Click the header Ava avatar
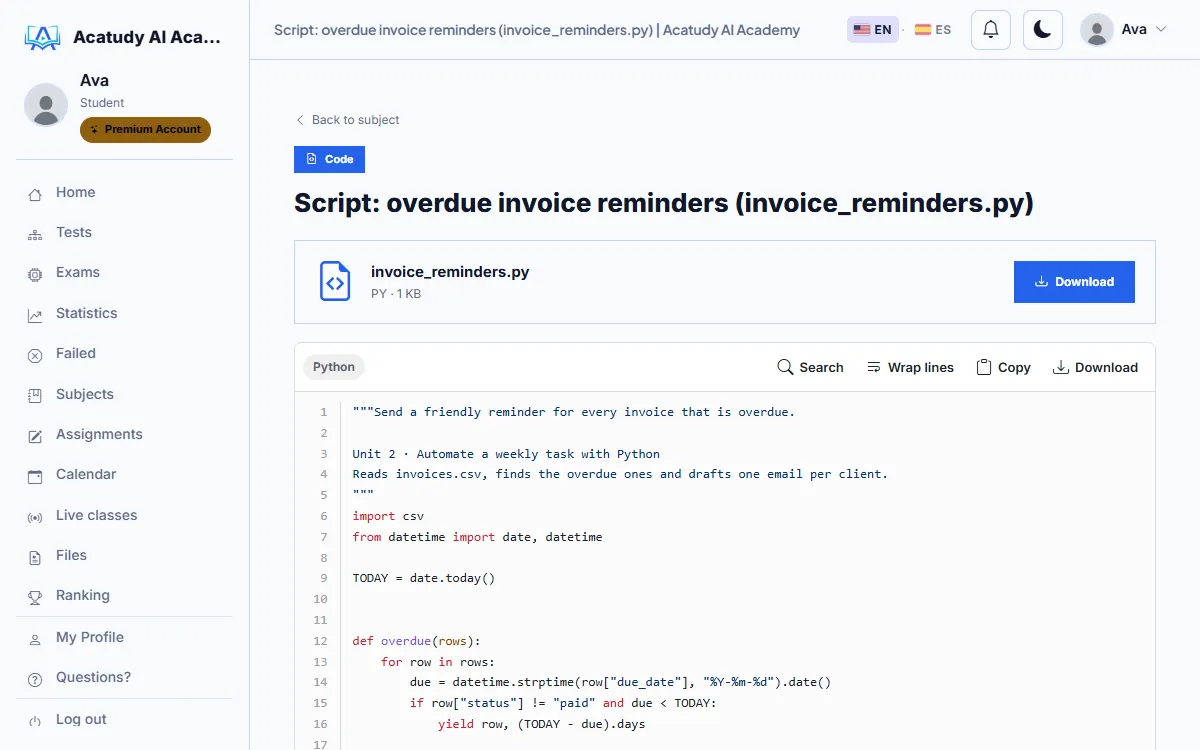 click(x=1097, y=30)
